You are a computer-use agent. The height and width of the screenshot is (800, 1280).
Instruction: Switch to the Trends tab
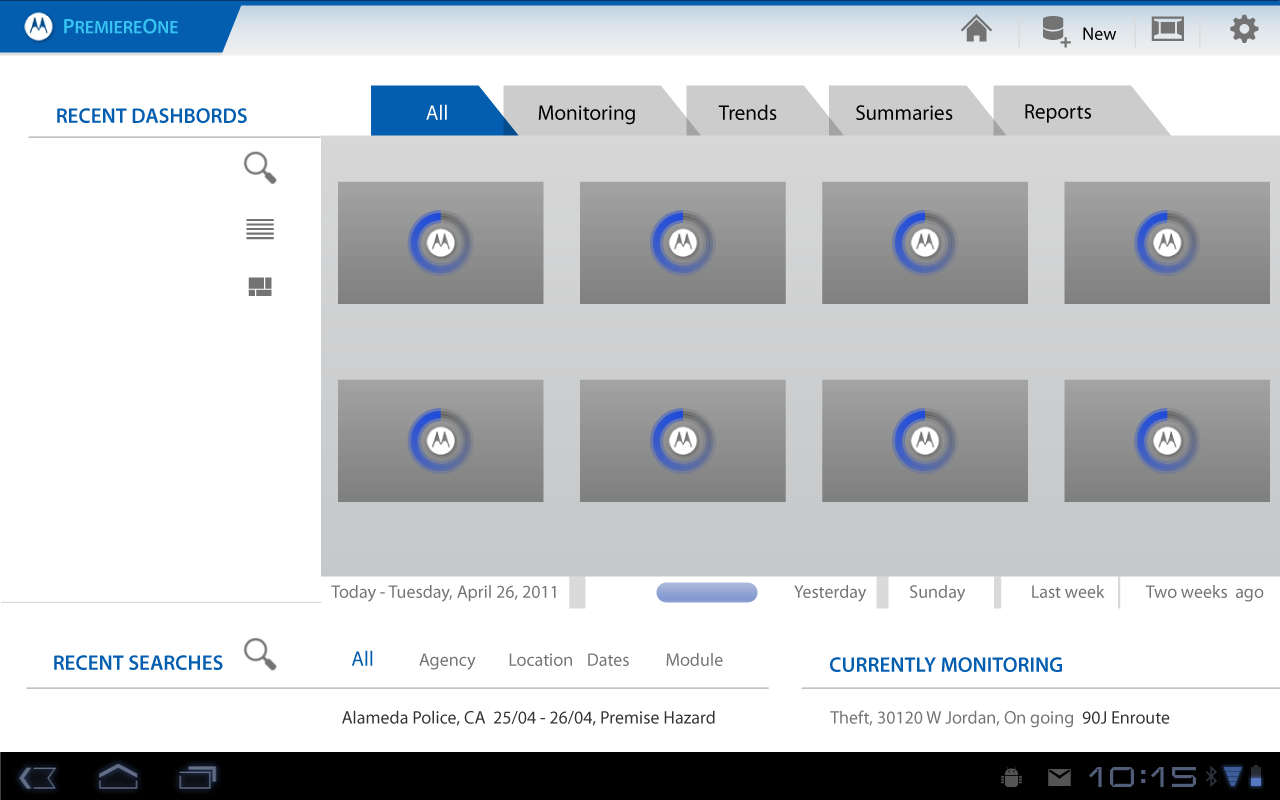click(748, 111)
